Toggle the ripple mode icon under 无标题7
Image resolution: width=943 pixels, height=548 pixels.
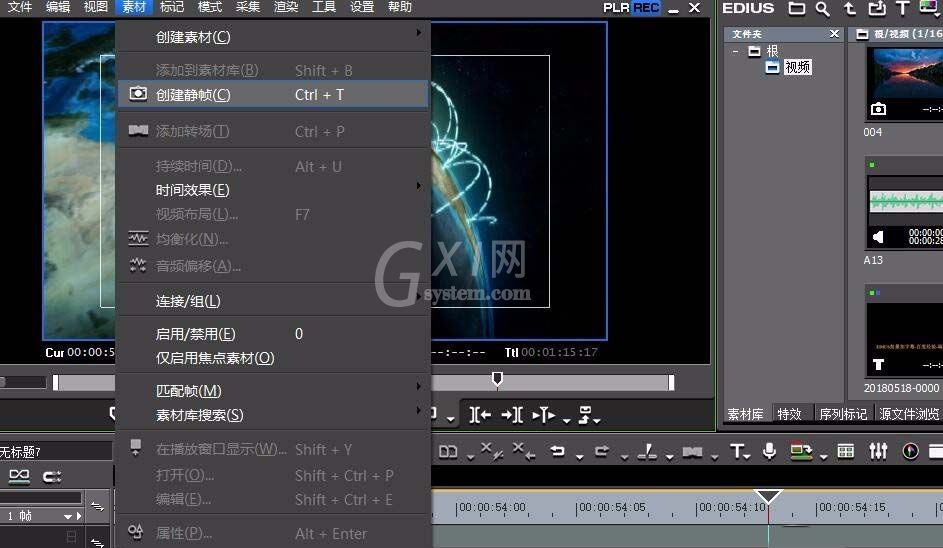coord(19,476)
